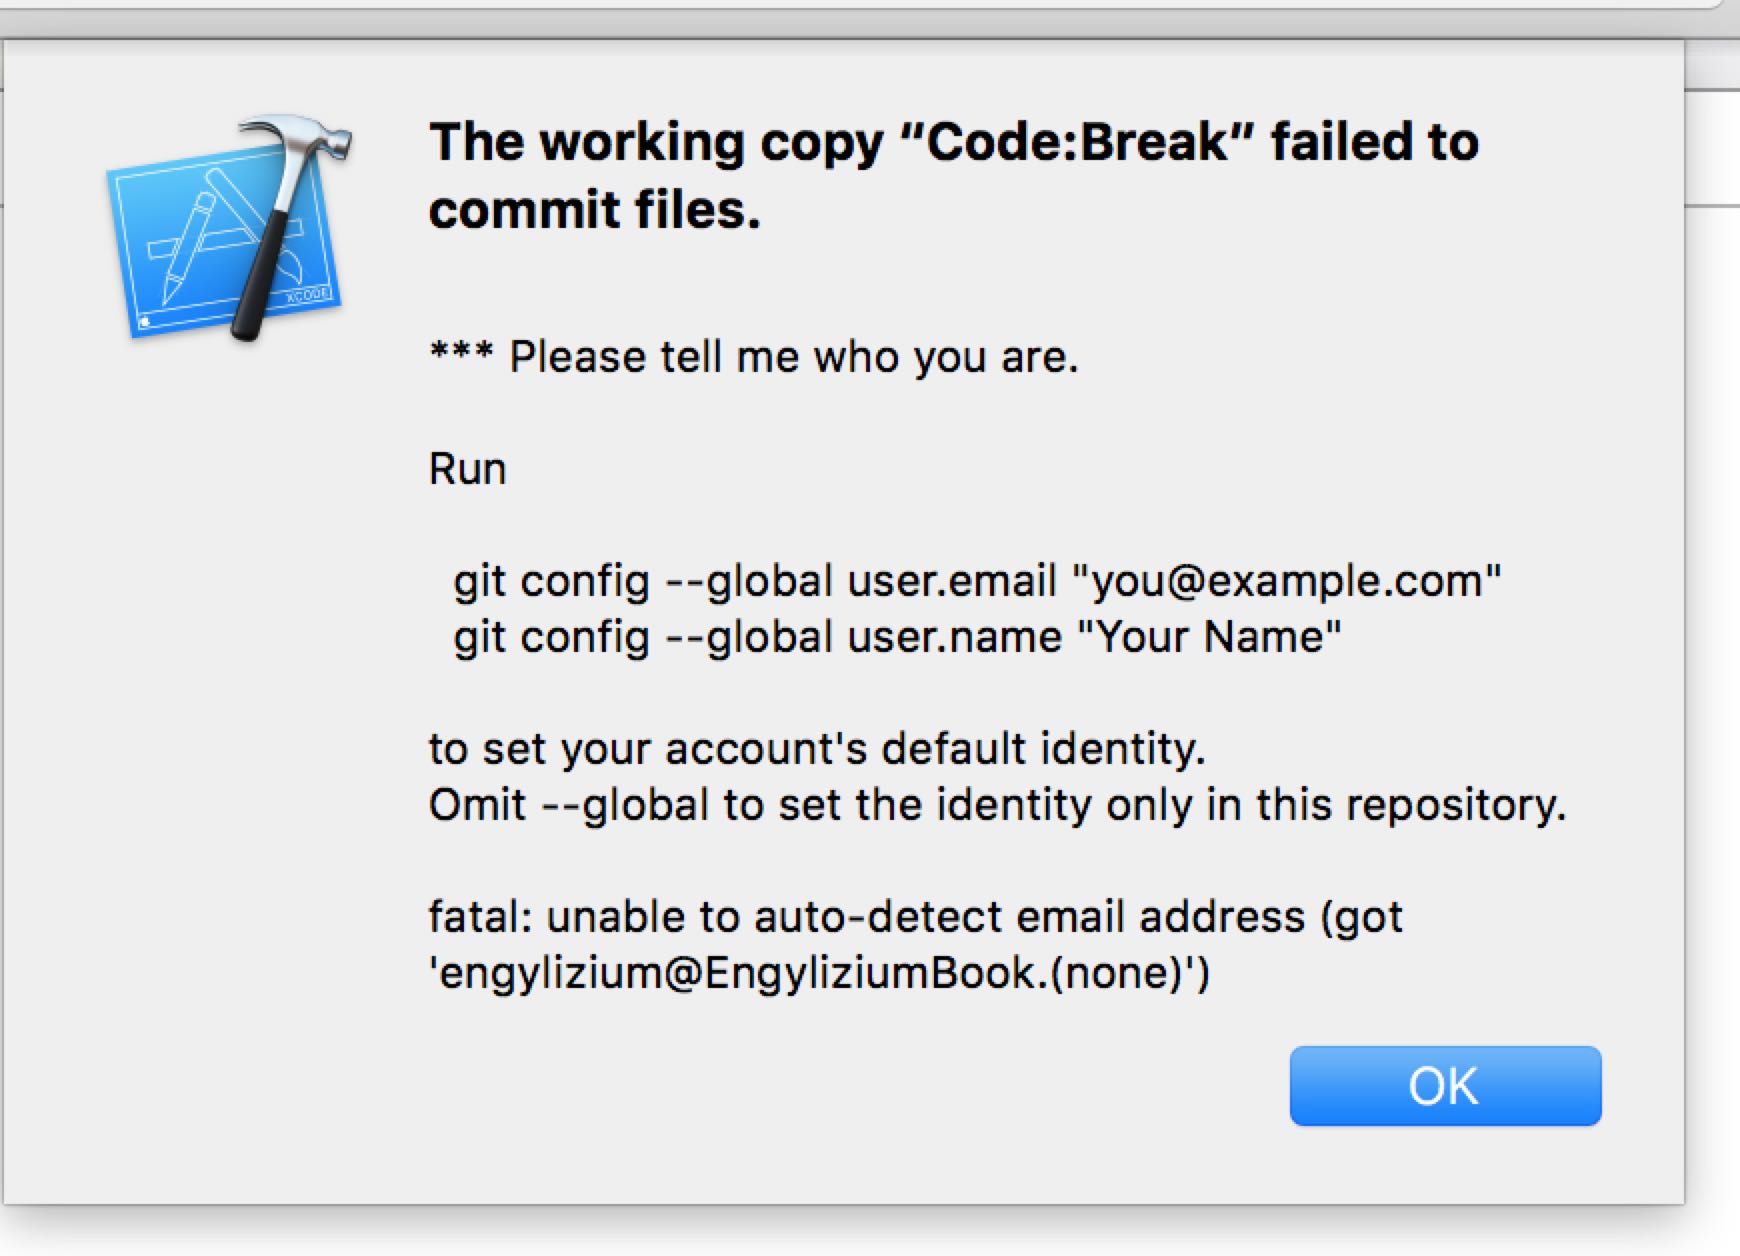The width and height of the screenshot is (1740, 1256).
Task: Click "--global" in the Omit sentence
Action: click(x=625, y=805)
